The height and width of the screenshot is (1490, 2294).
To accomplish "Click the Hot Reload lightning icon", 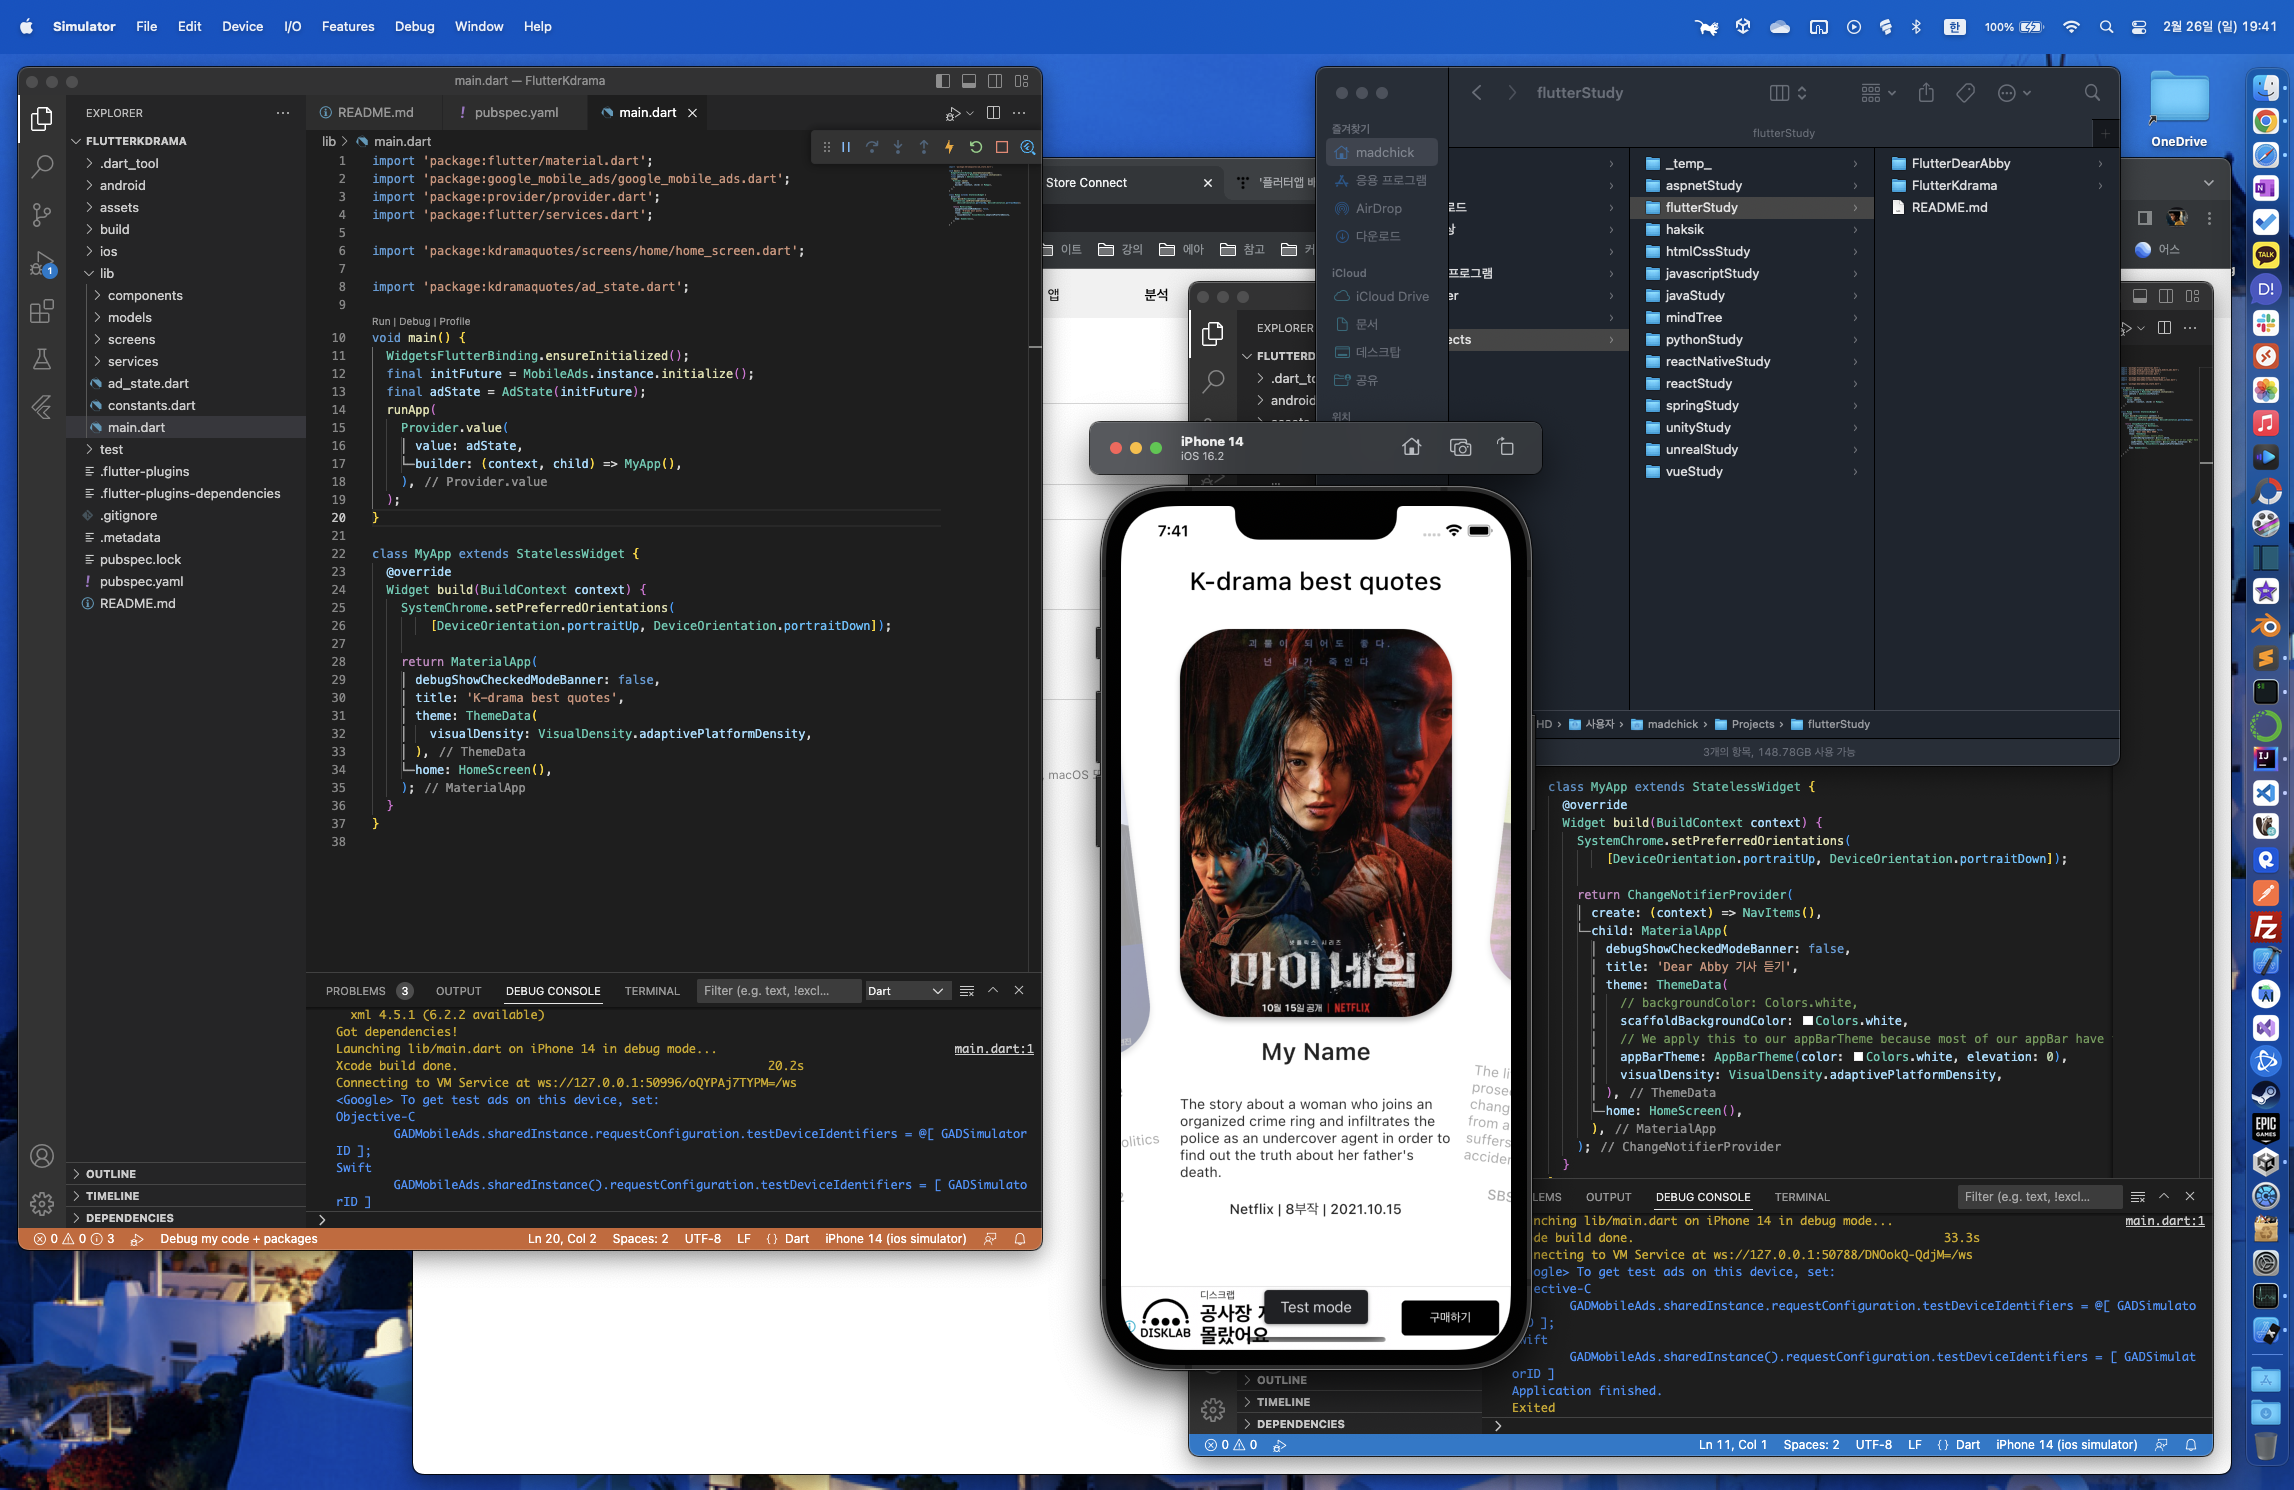I will point(949,147).
